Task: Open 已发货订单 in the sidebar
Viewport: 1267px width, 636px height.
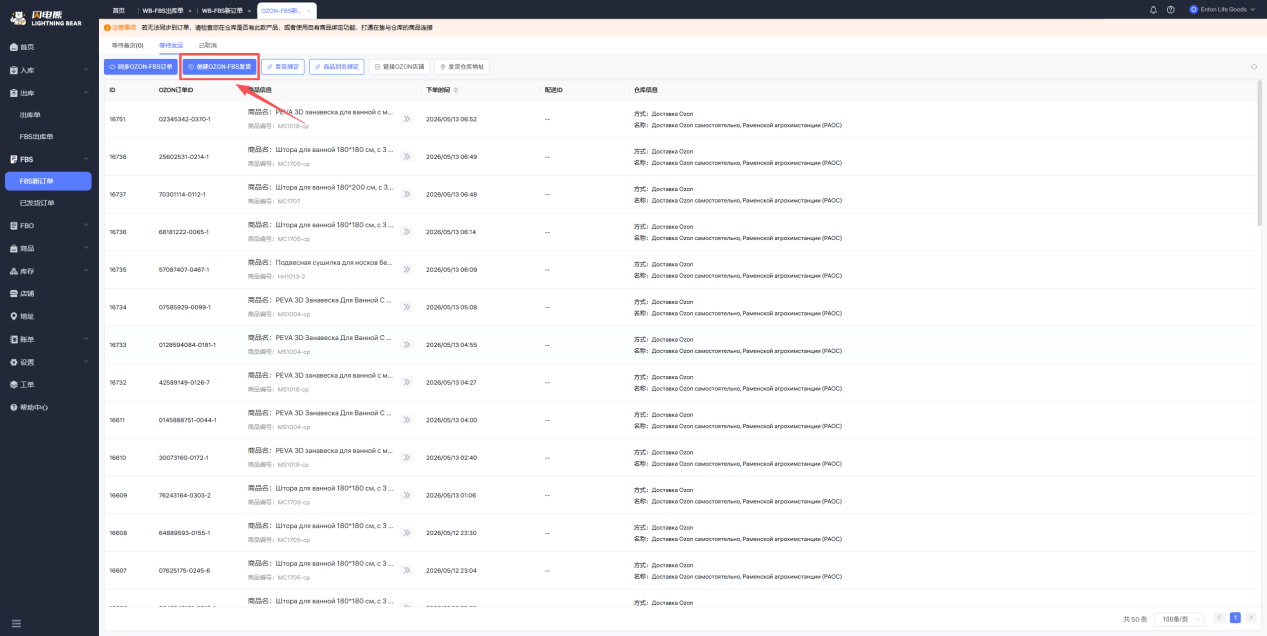Action: pos(37,203)
